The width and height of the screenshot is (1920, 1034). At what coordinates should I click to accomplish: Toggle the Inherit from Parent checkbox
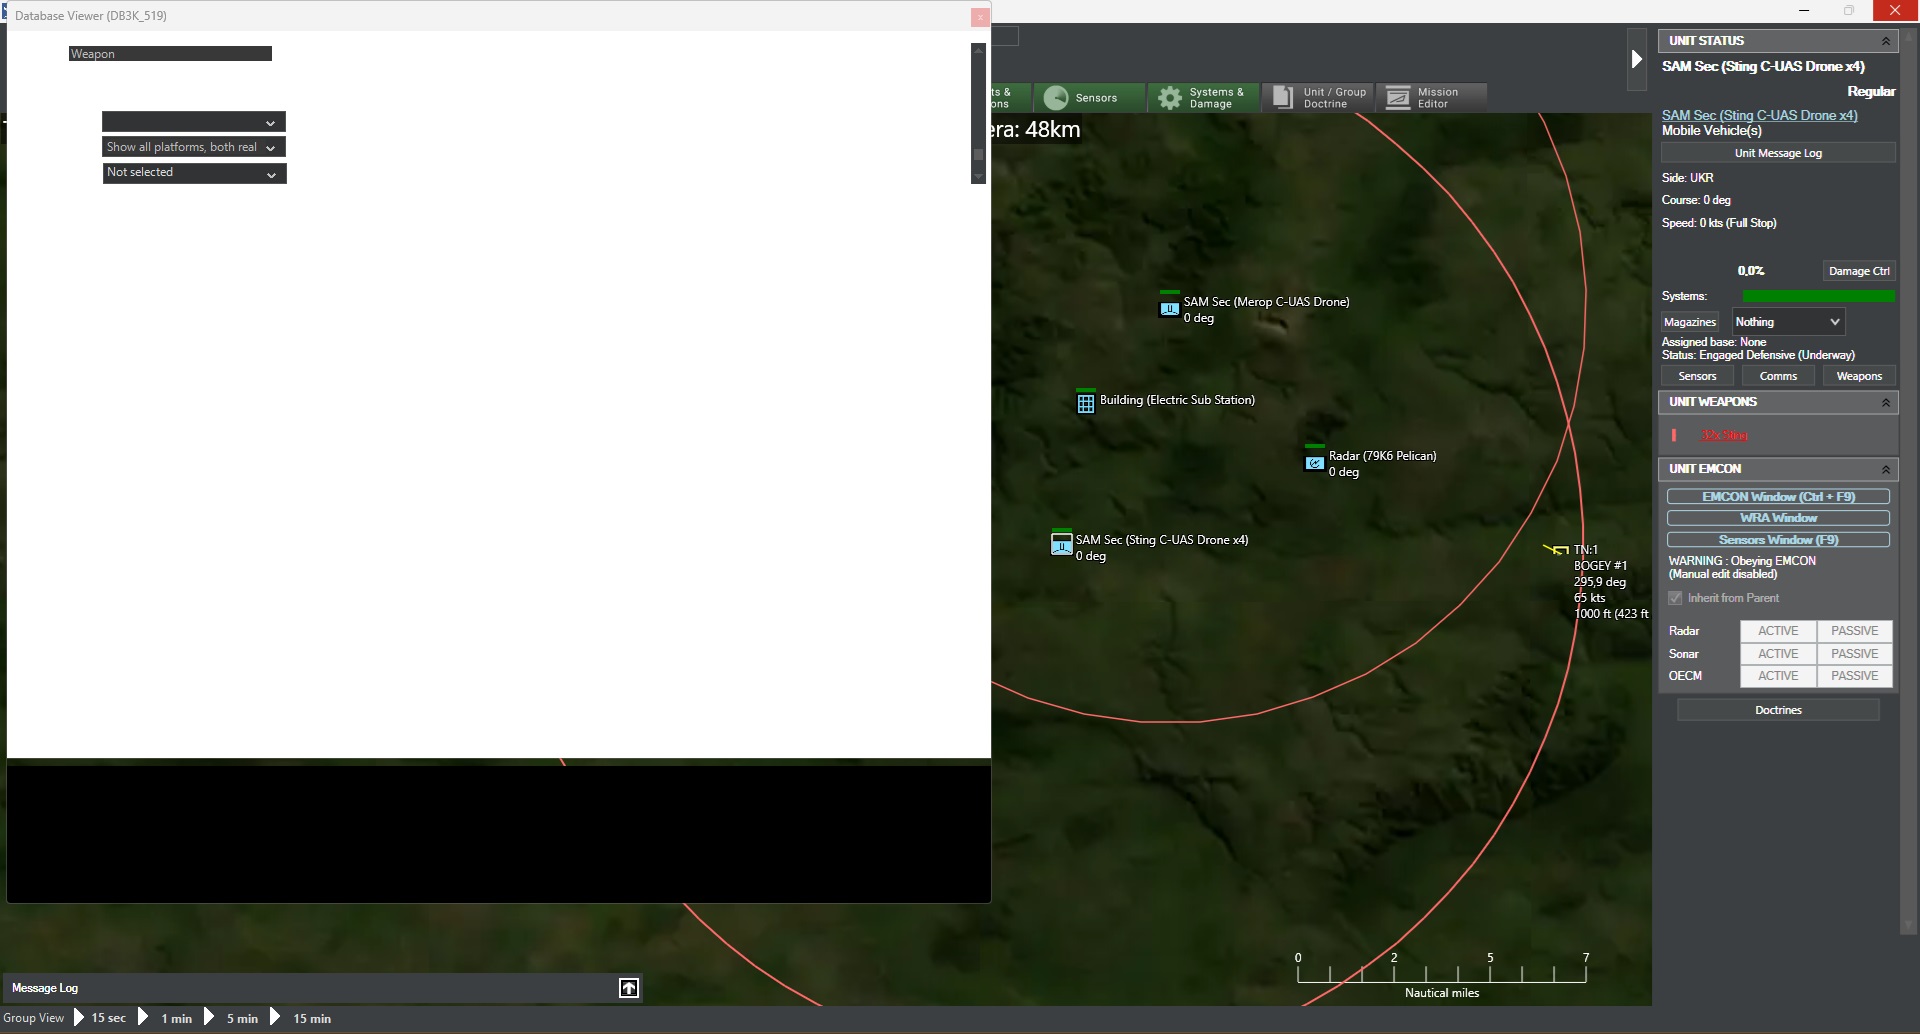click(1675, 598)
